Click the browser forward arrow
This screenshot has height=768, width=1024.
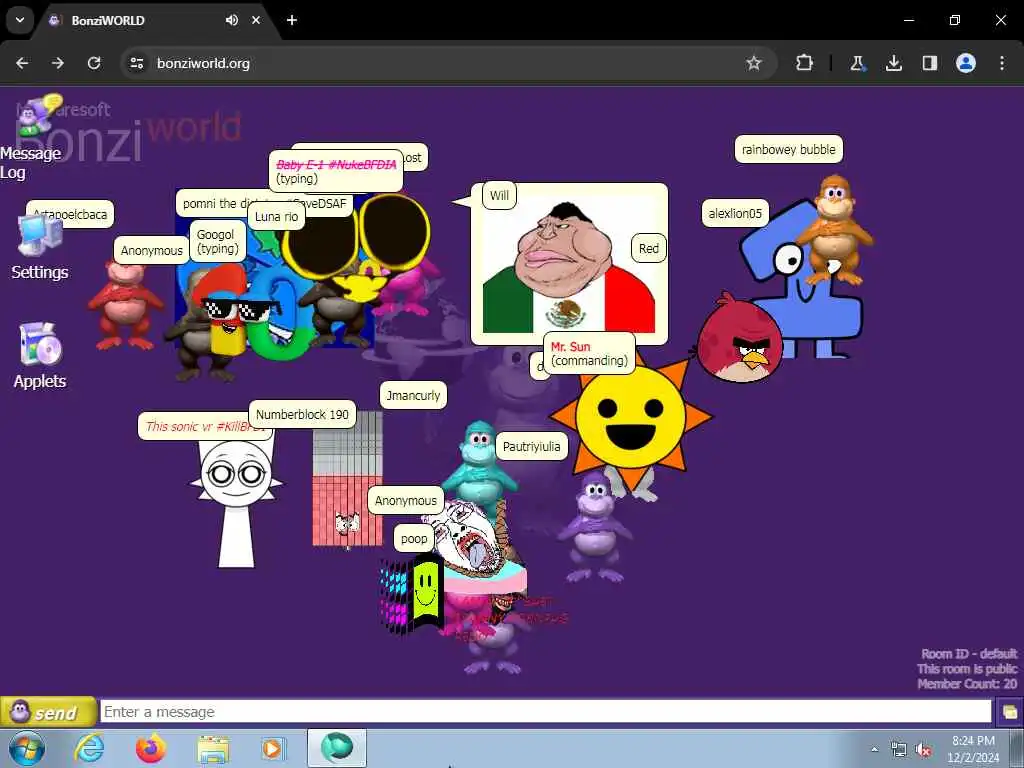58,63
